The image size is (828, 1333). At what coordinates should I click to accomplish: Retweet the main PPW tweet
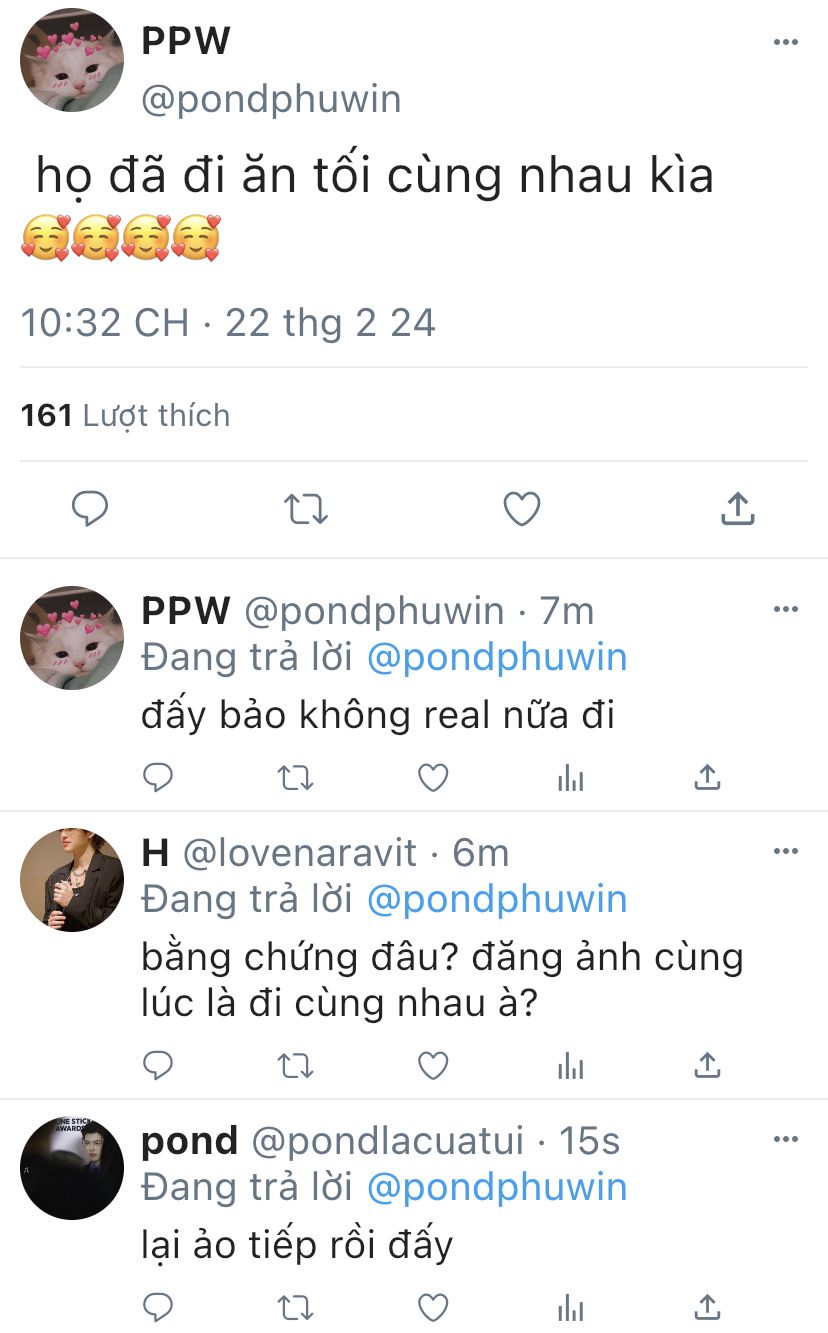(x=305, y=510)
